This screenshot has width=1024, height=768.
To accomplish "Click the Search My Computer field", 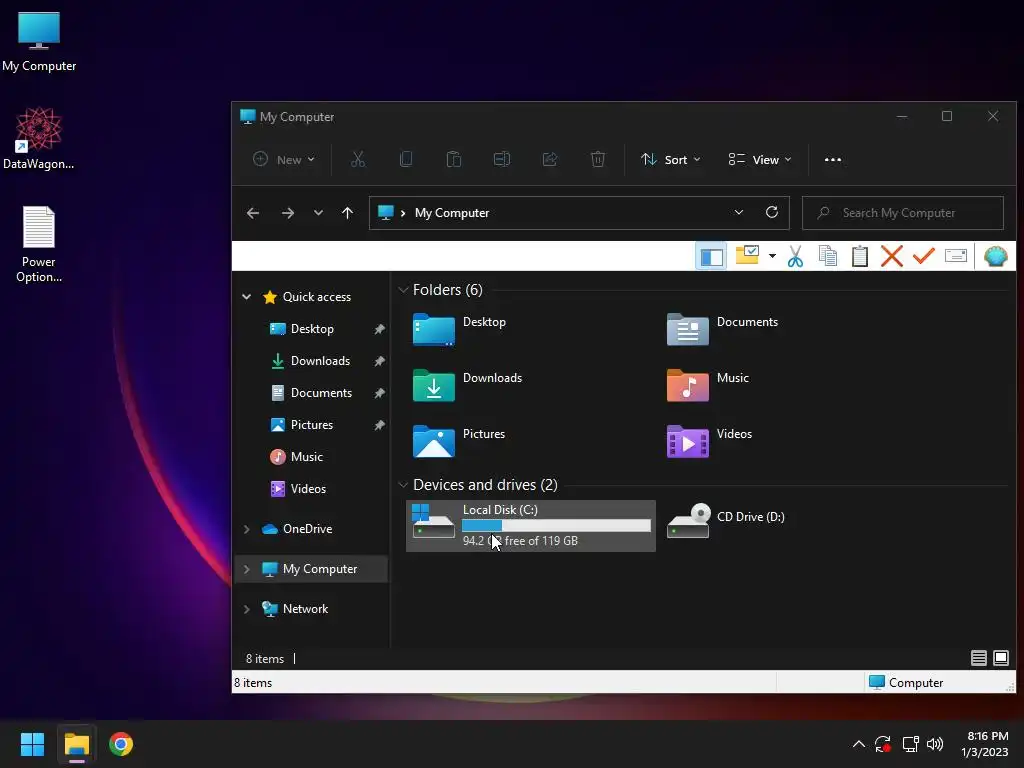I will click(x=903, y=213).
